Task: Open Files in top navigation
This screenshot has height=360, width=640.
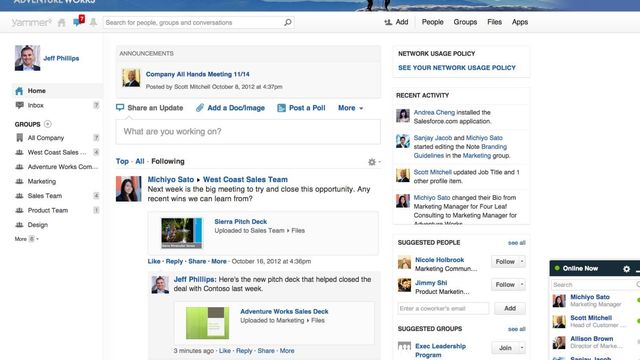Action: click(494, 22)
